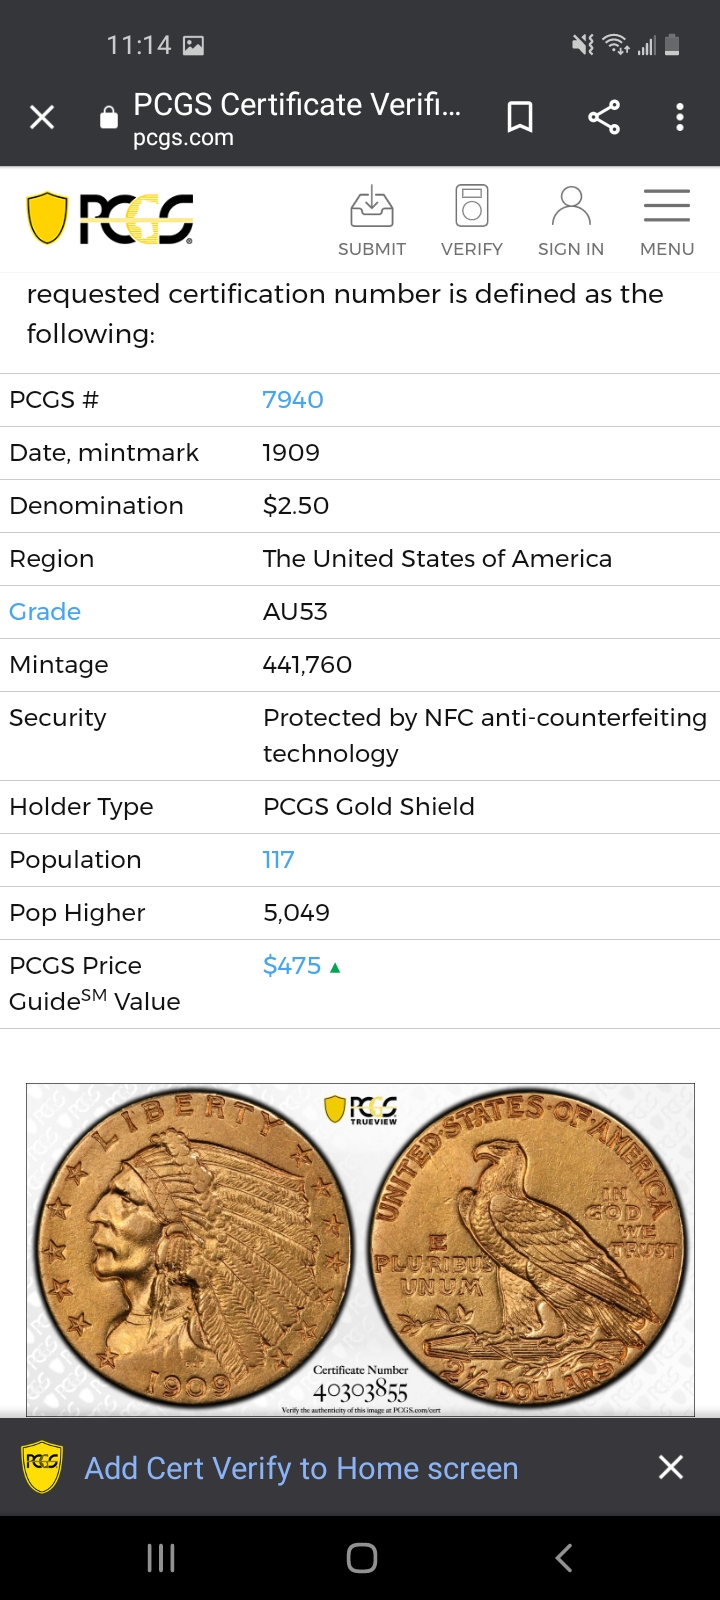Close the browser custom tab
The width and height of the screenshot is (720, 1600).
pos(42,118)
